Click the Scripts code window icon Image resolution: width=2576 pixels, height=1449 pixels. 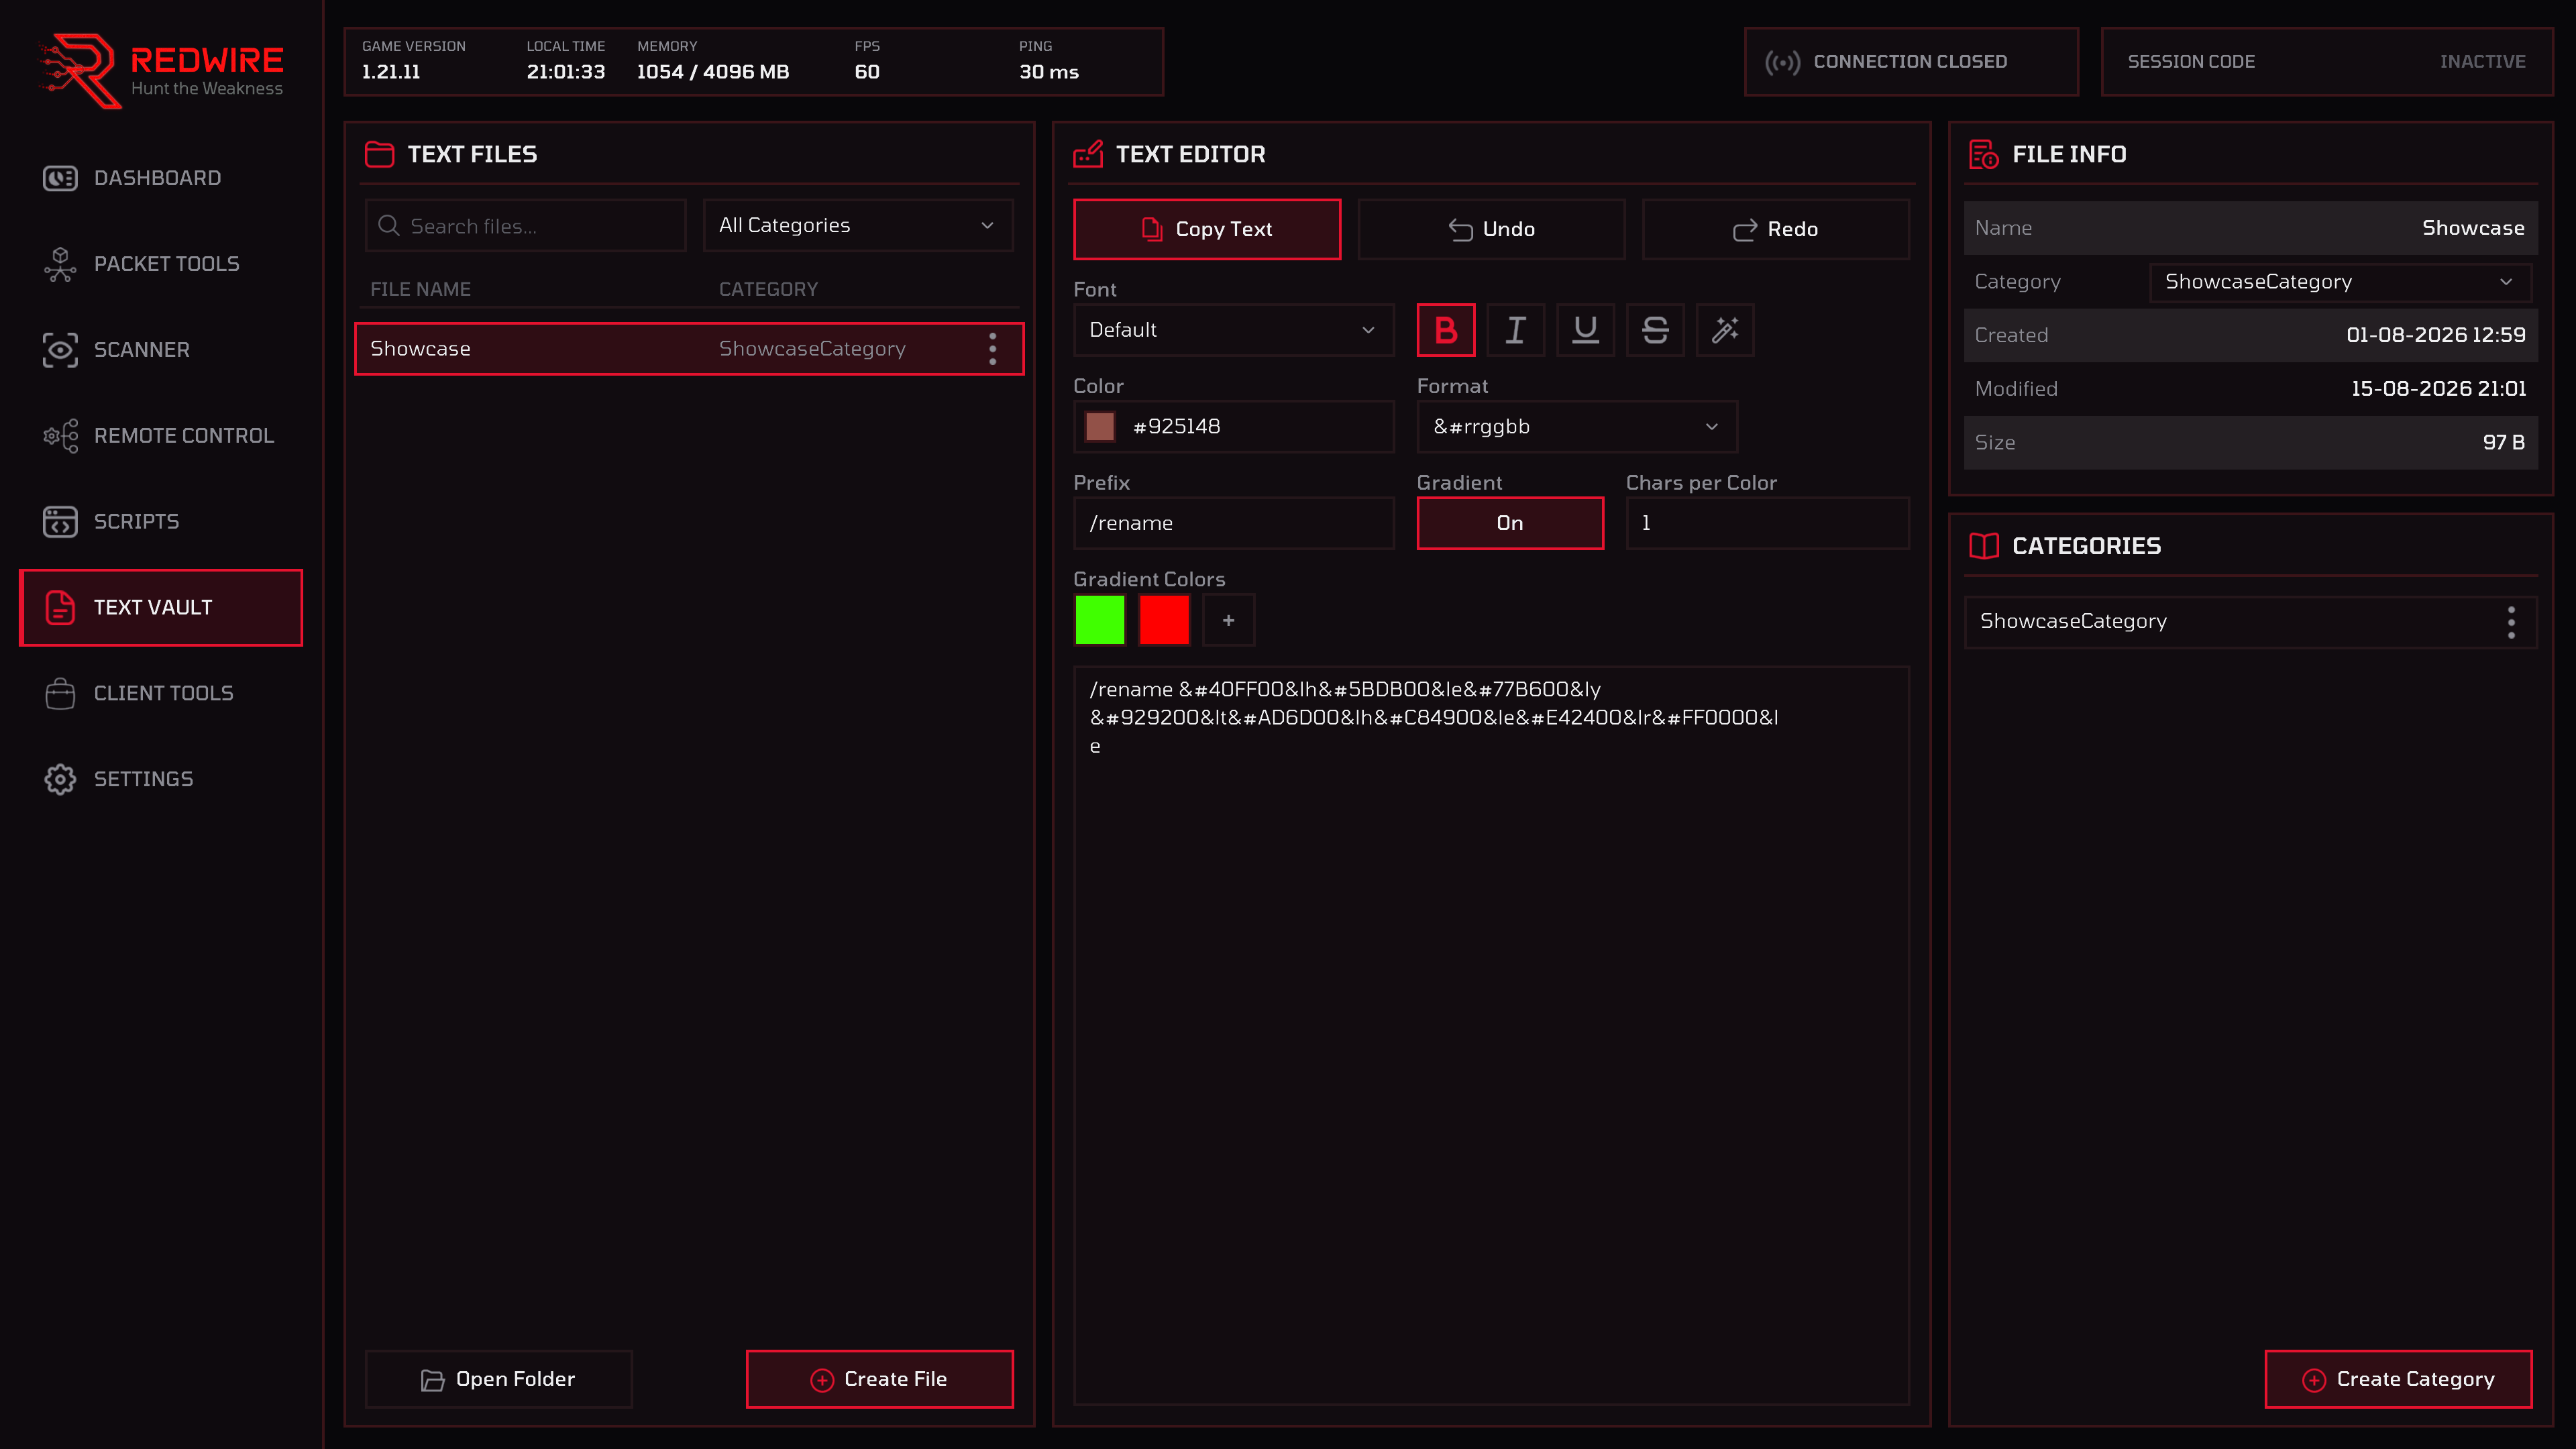pyautogui.click(x=60, y=522)
